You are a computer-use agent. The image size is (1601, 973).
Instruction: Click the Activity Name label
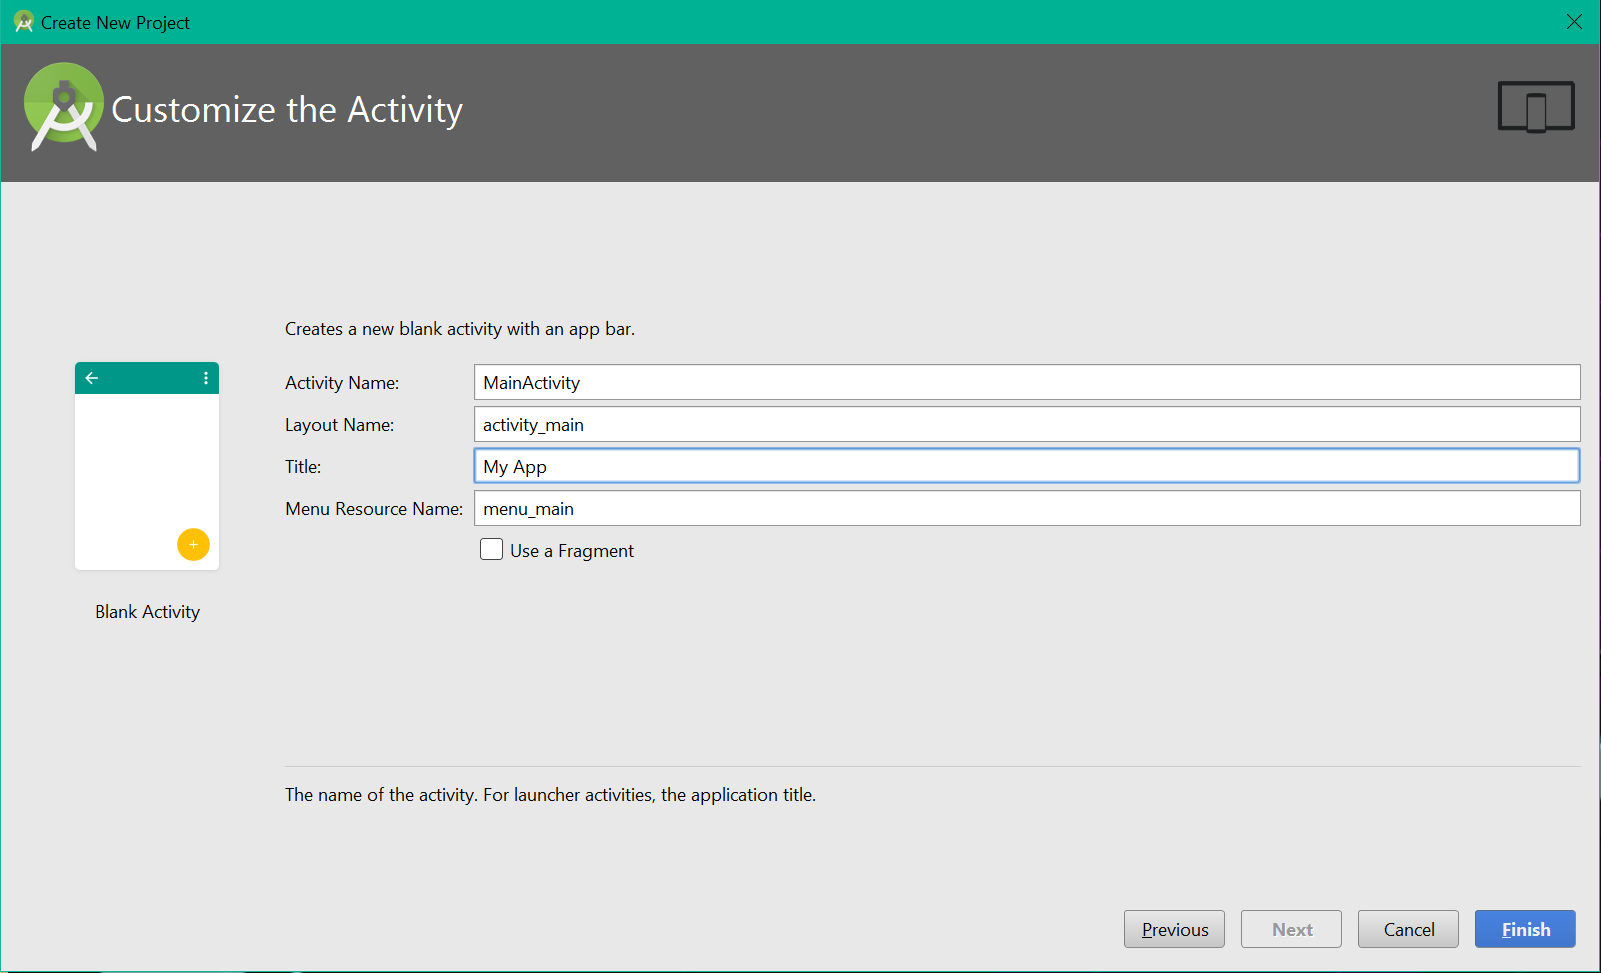[x=342, y=383]
